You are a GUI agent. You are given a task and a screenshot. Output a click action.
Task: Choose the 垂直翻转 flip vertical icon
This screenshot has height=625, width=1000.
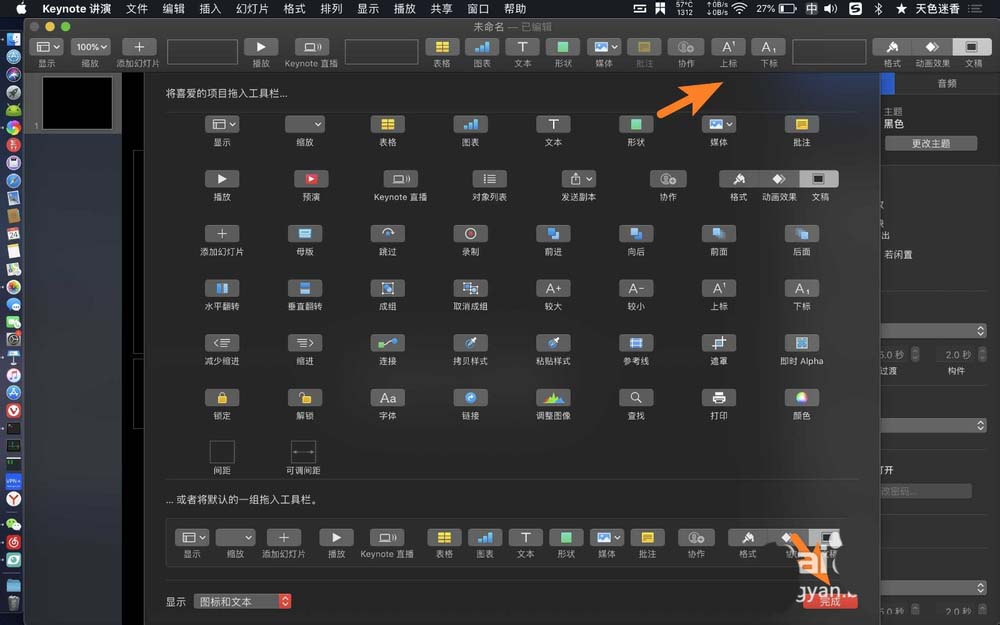pyautogui.click(x=305, y=288)
